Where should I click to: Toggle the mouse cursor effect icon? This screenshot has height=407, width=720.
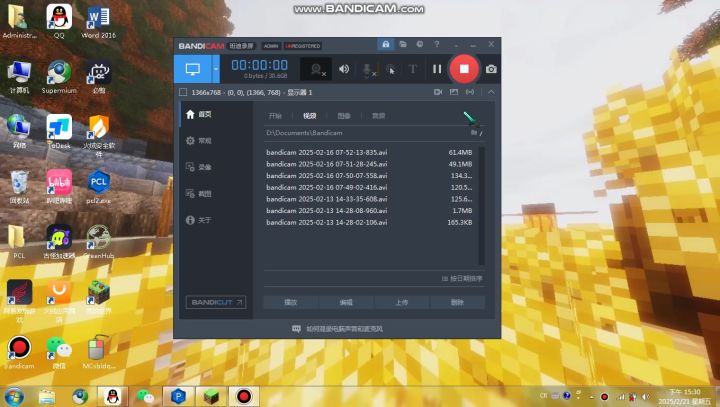coord(391,69)
